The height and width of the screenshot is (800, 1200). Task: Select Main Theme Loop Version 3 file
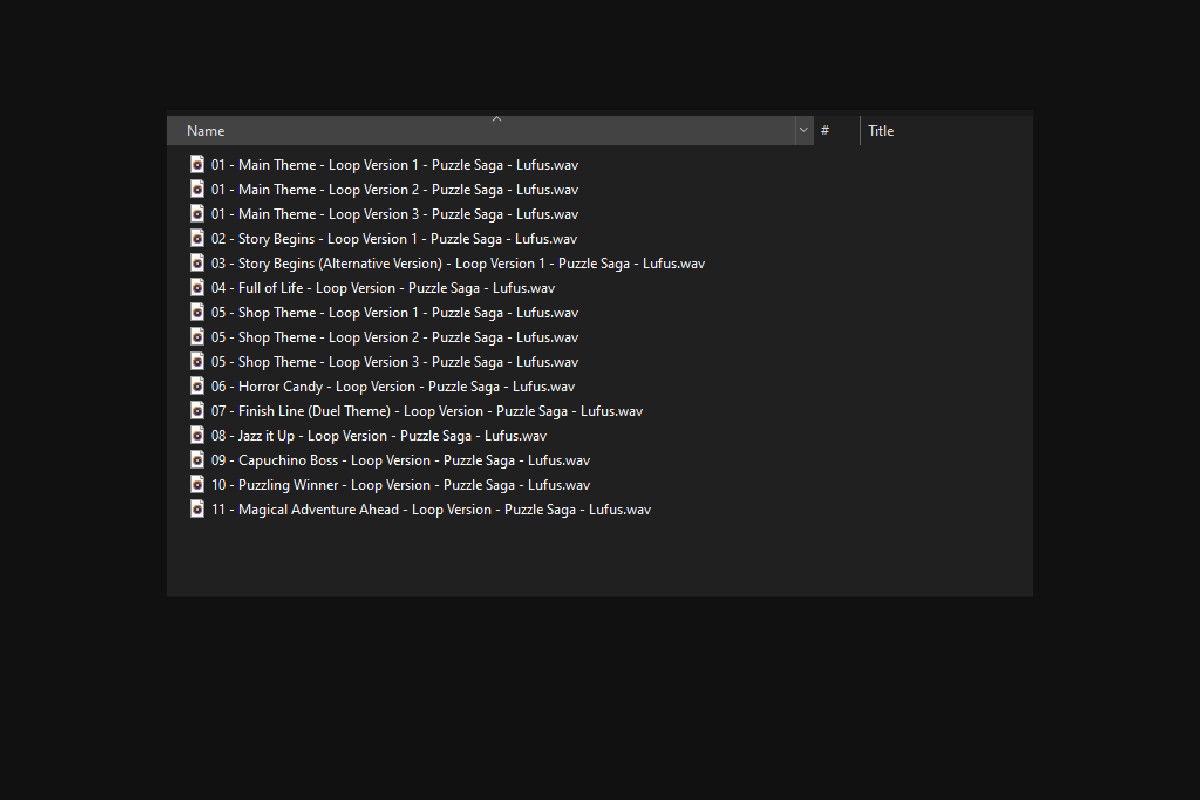394,214
